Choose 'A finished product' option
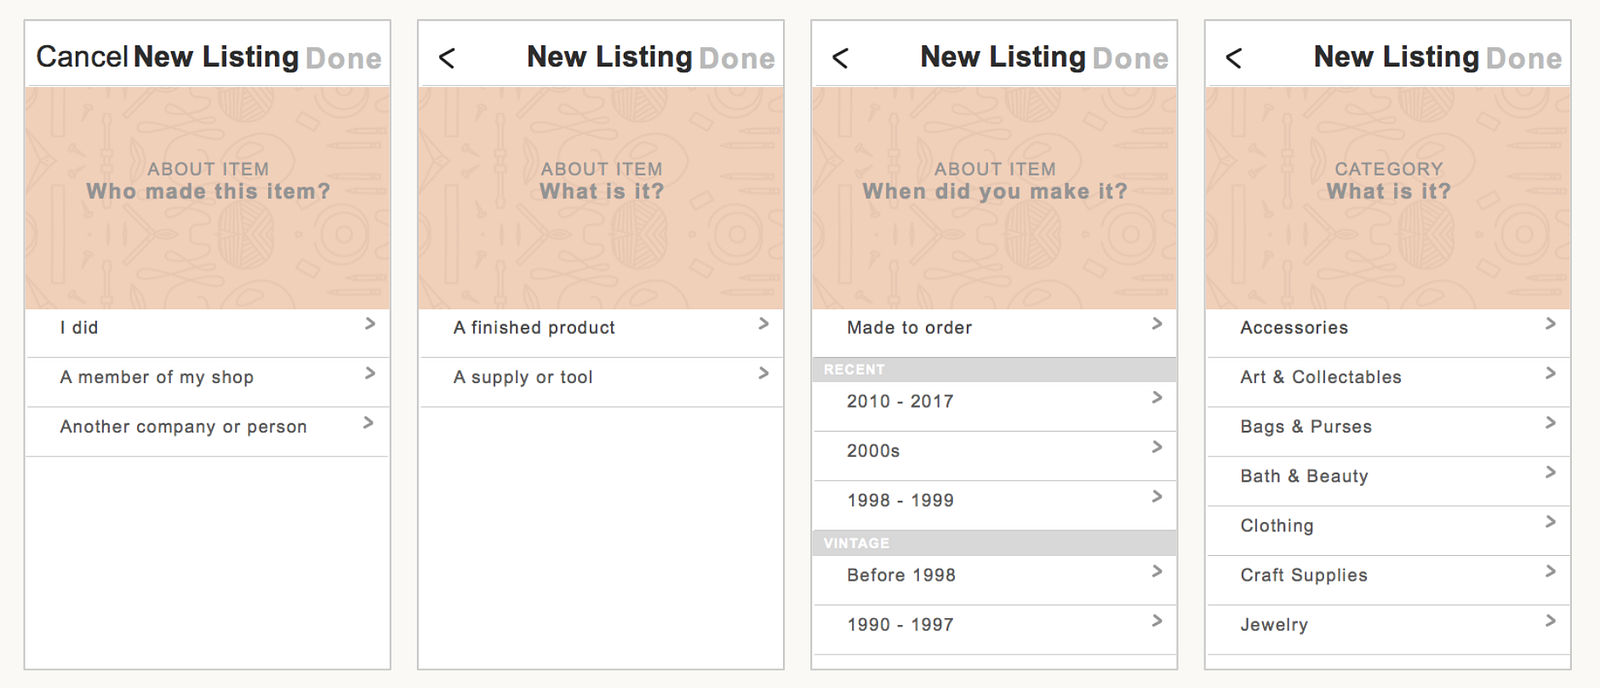Image resolution: width=1600 pixels, height=688 pixels. click(534, 328)
